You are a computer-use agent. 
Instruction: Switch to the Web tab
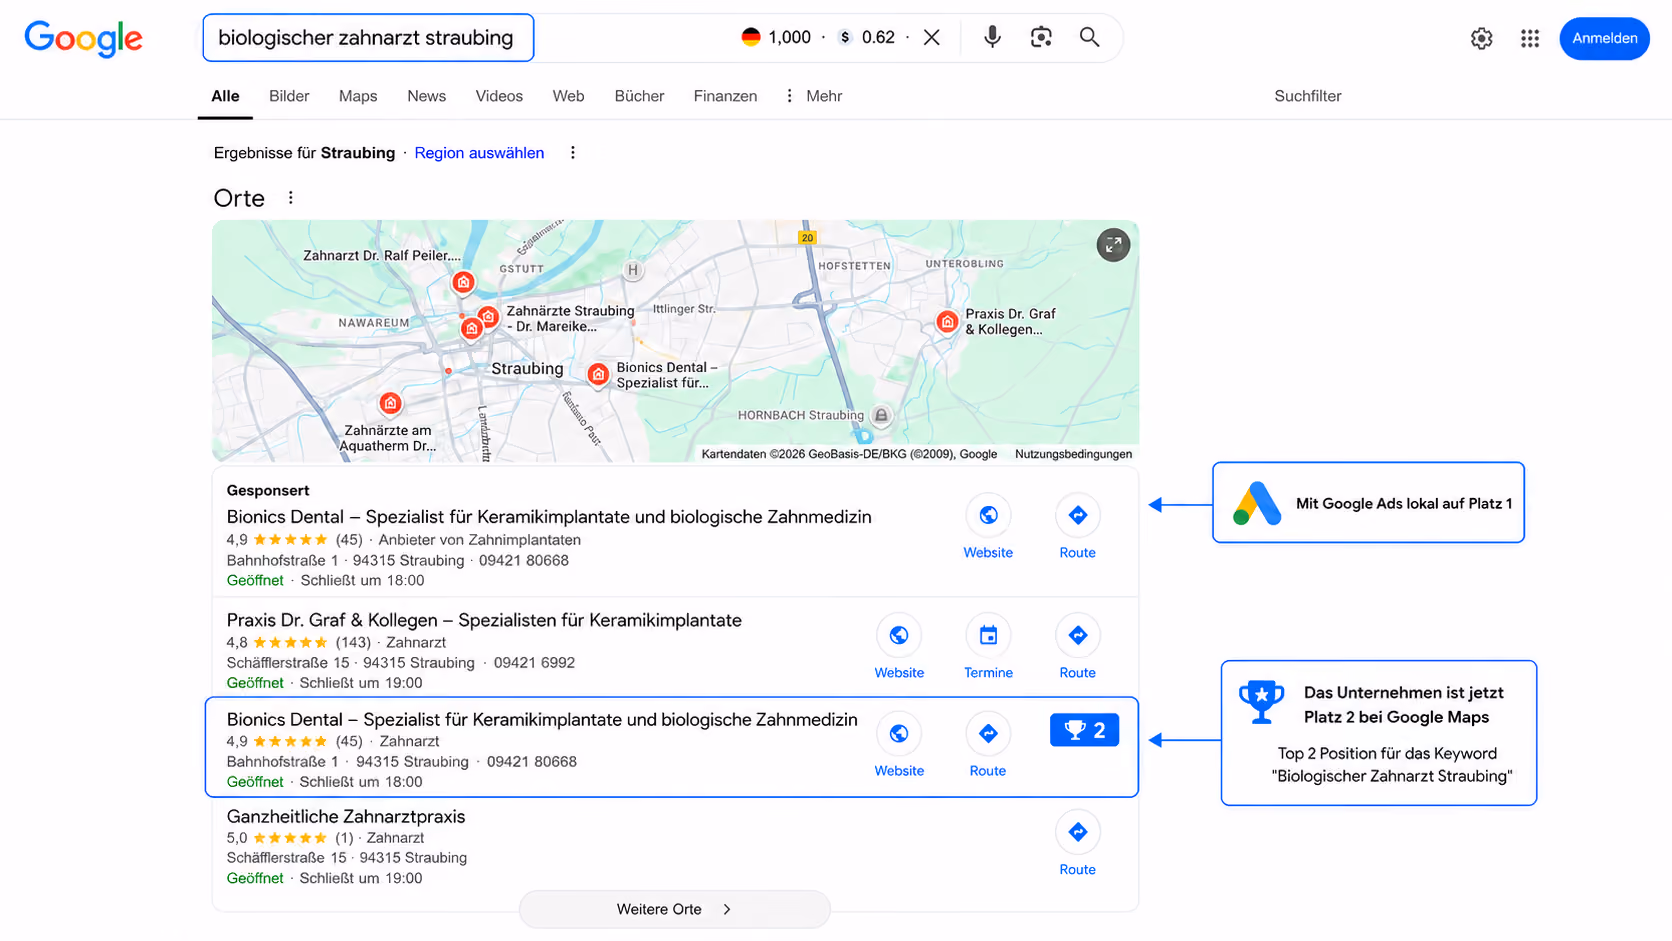[x=568, y=96]
